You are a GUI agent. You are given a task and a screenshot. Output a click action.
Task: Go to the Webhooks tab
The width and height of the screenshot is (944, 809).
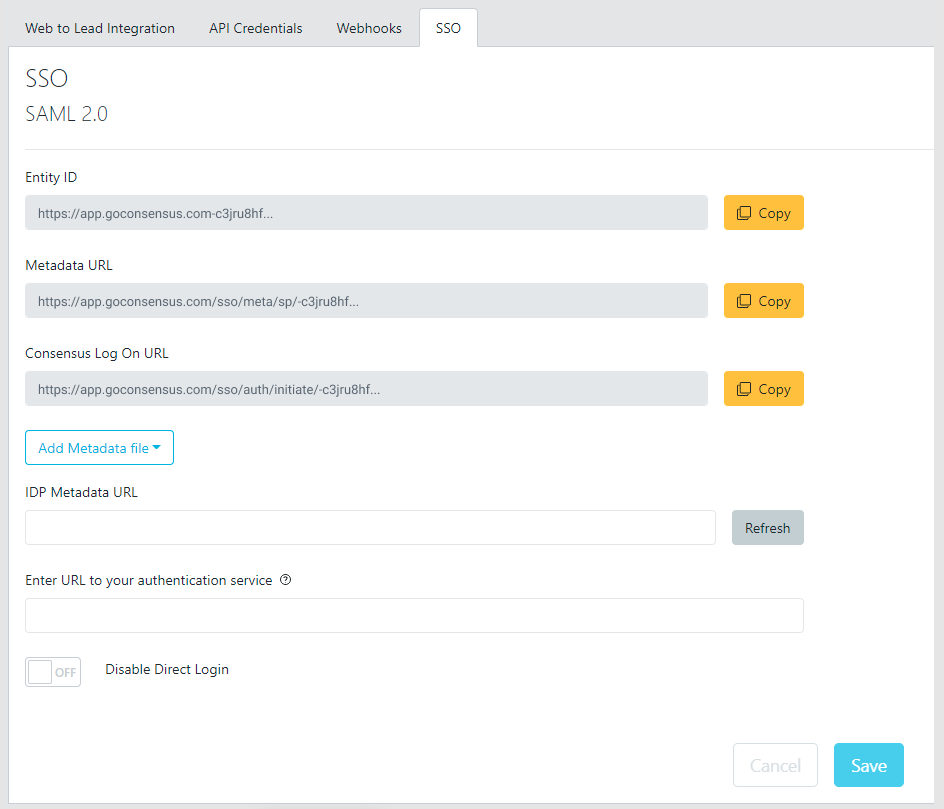coord(369,28)
